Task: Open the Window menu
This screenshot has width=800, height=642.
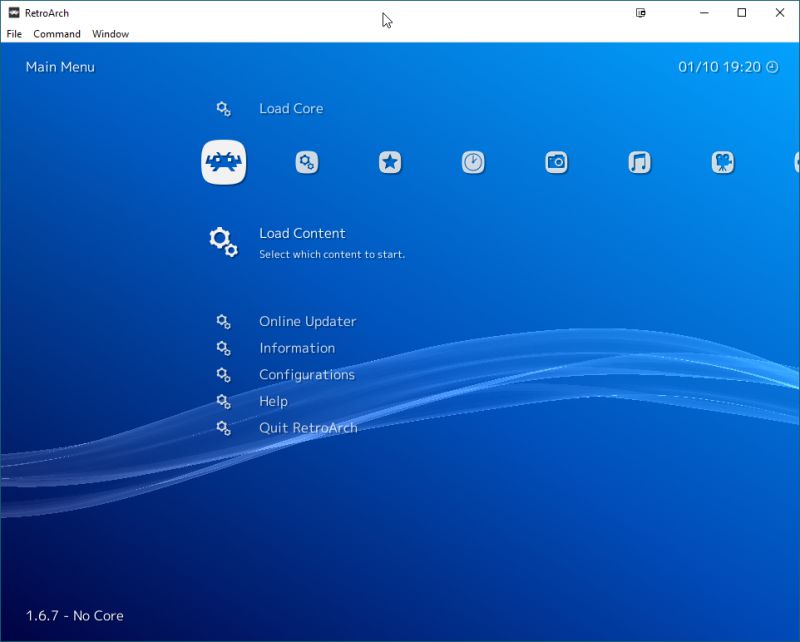Action: [x=110, y=33]
